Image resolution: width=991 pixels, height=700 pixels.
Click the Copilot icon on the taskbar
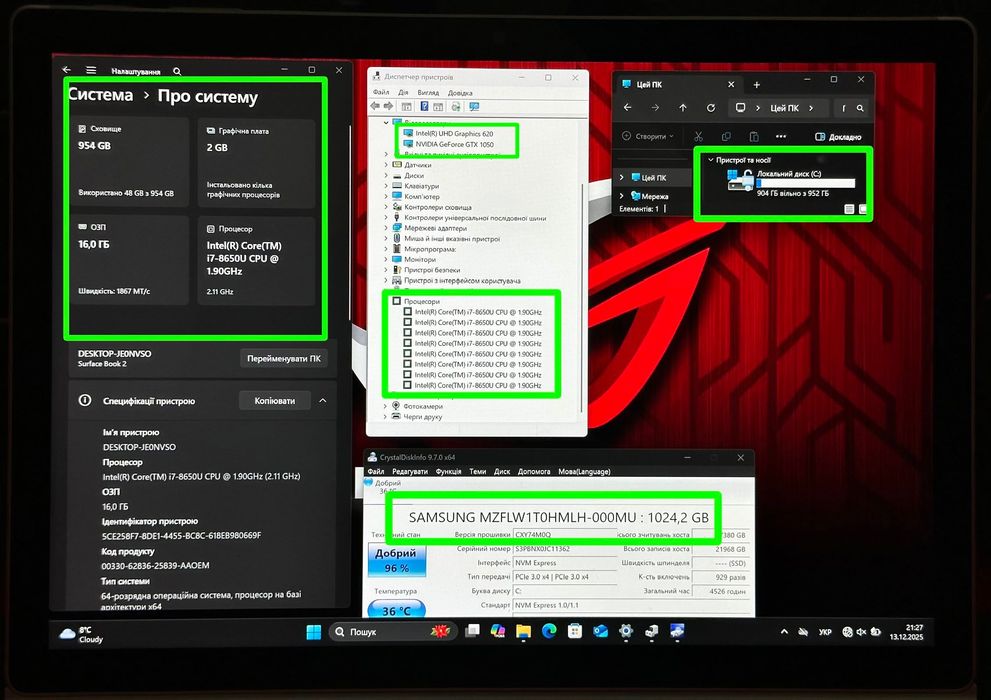pyautogui.click(x=497, y=631)
